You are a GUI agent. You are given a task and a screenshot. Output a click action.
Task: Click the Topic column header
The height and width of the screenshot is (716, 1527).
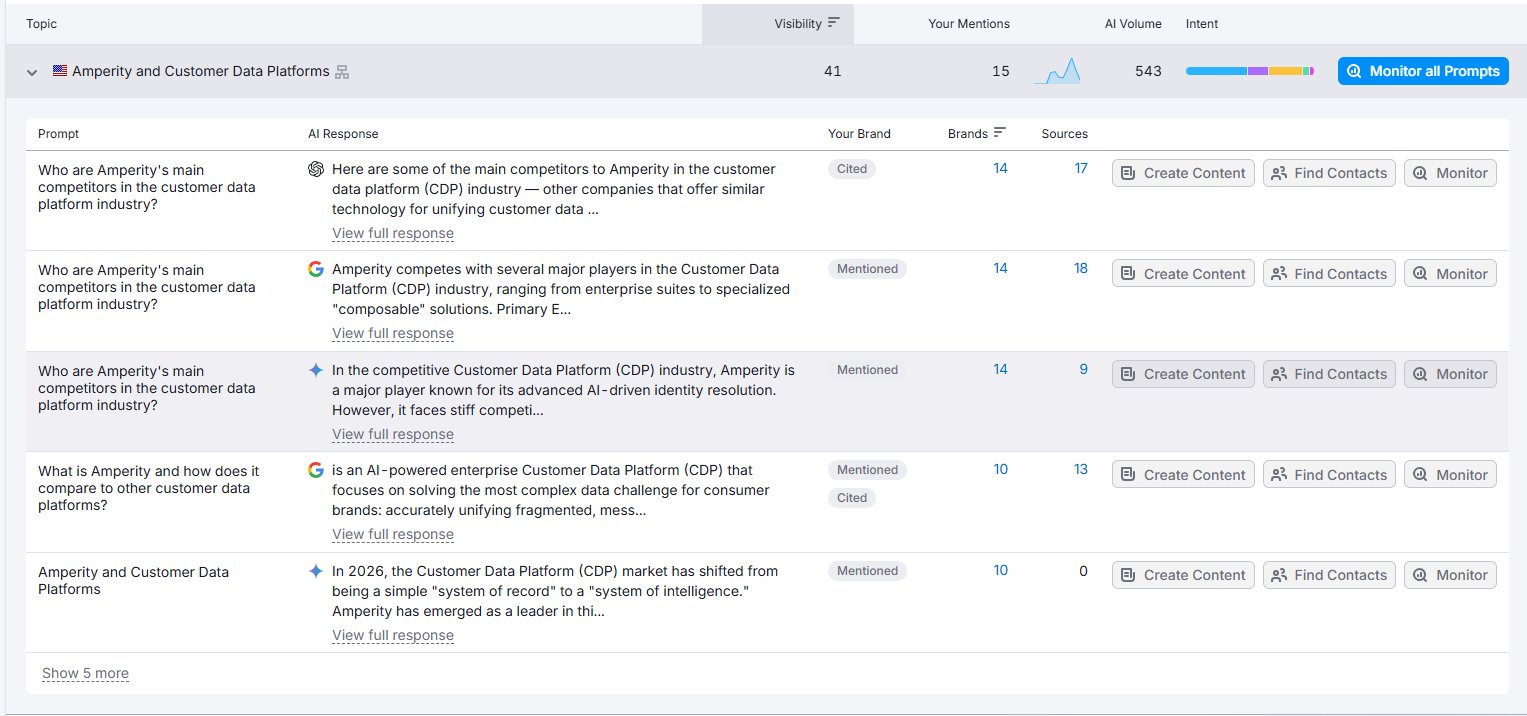pyautogui.click(x=41, y=23)
